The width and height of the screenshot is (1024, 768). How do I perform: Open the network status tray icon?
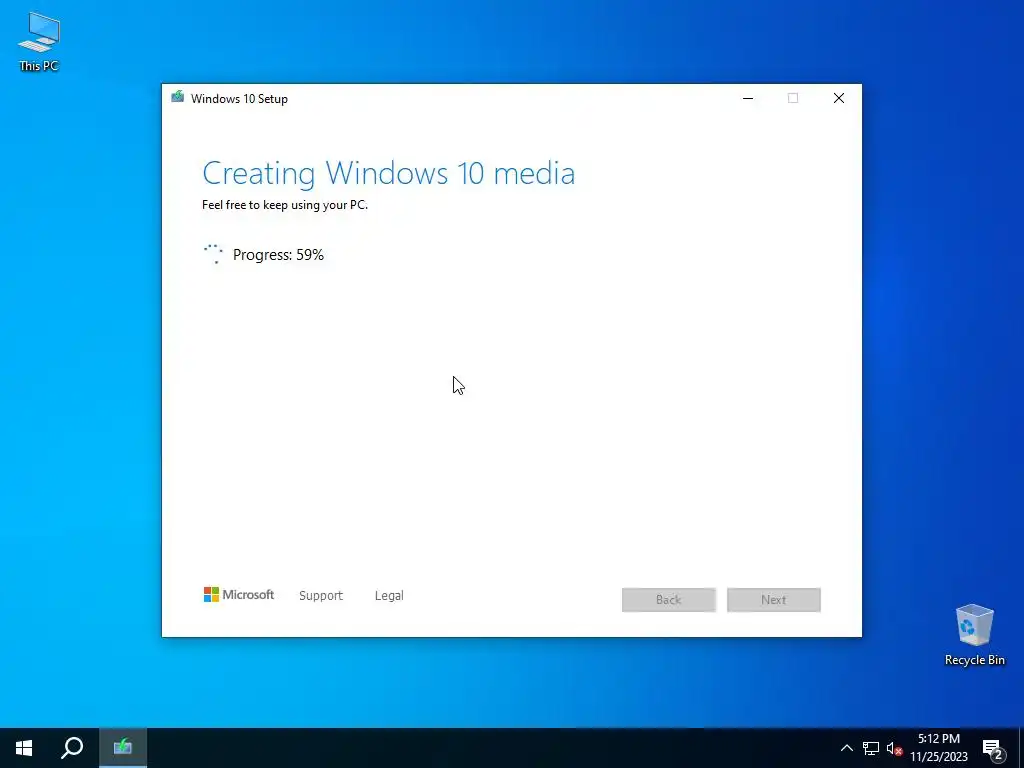(x=871, y=748)
